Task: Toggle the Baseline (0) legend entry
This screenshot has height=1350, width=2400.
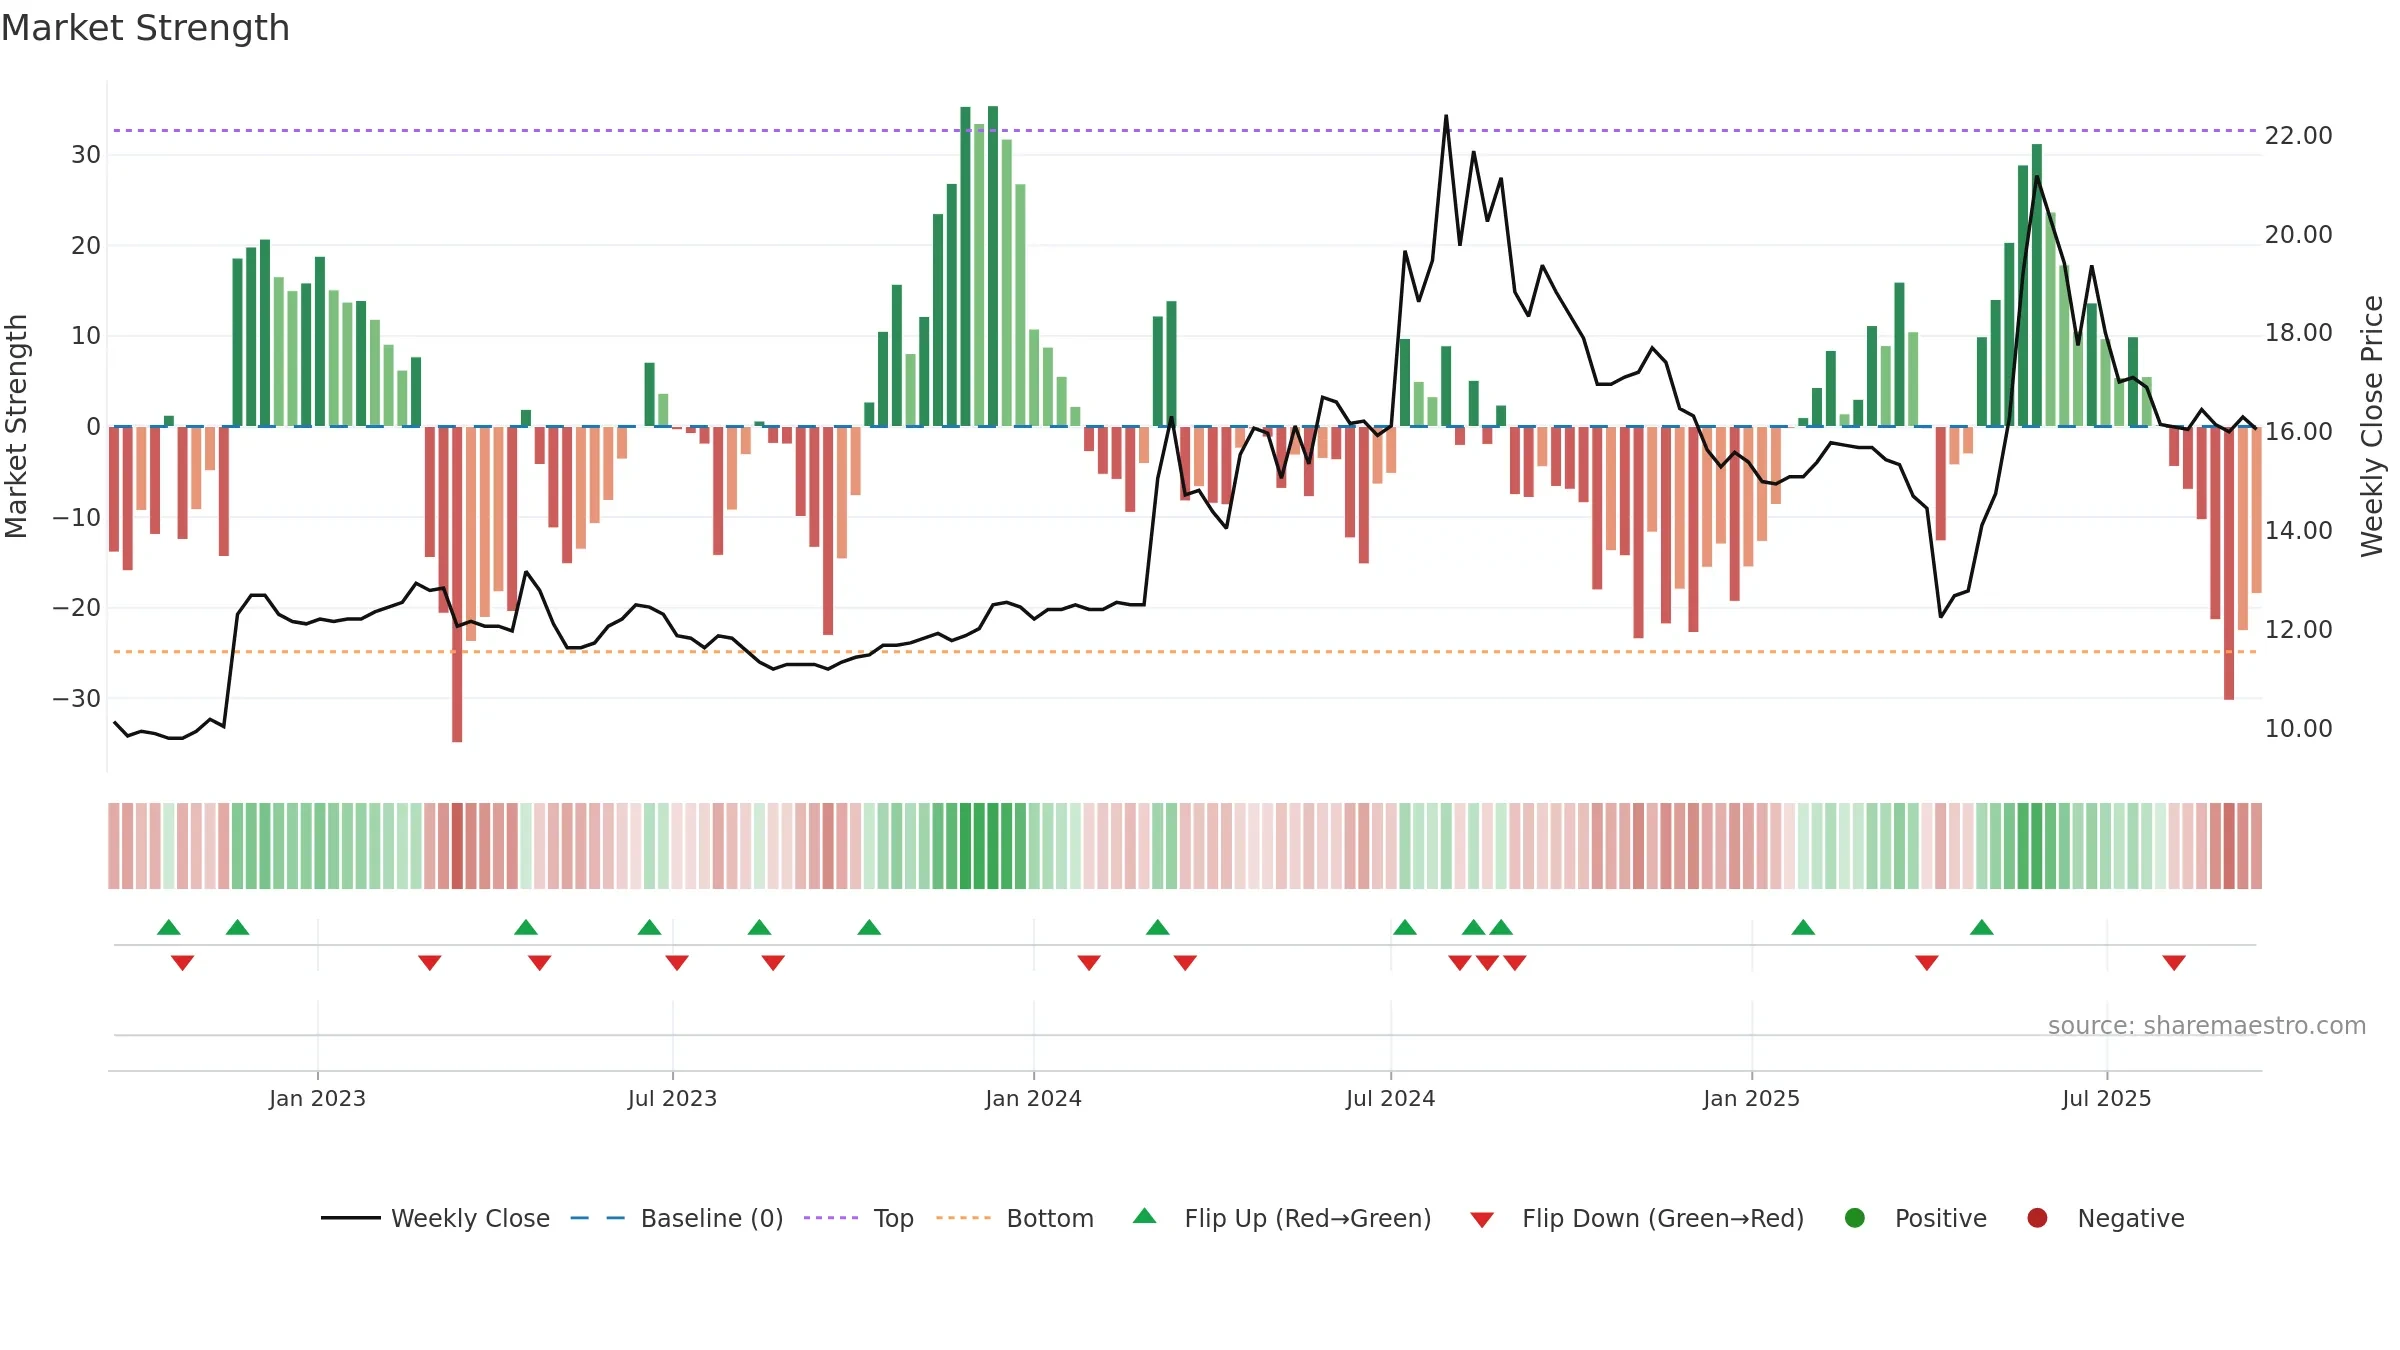Action: [677, 1218]
